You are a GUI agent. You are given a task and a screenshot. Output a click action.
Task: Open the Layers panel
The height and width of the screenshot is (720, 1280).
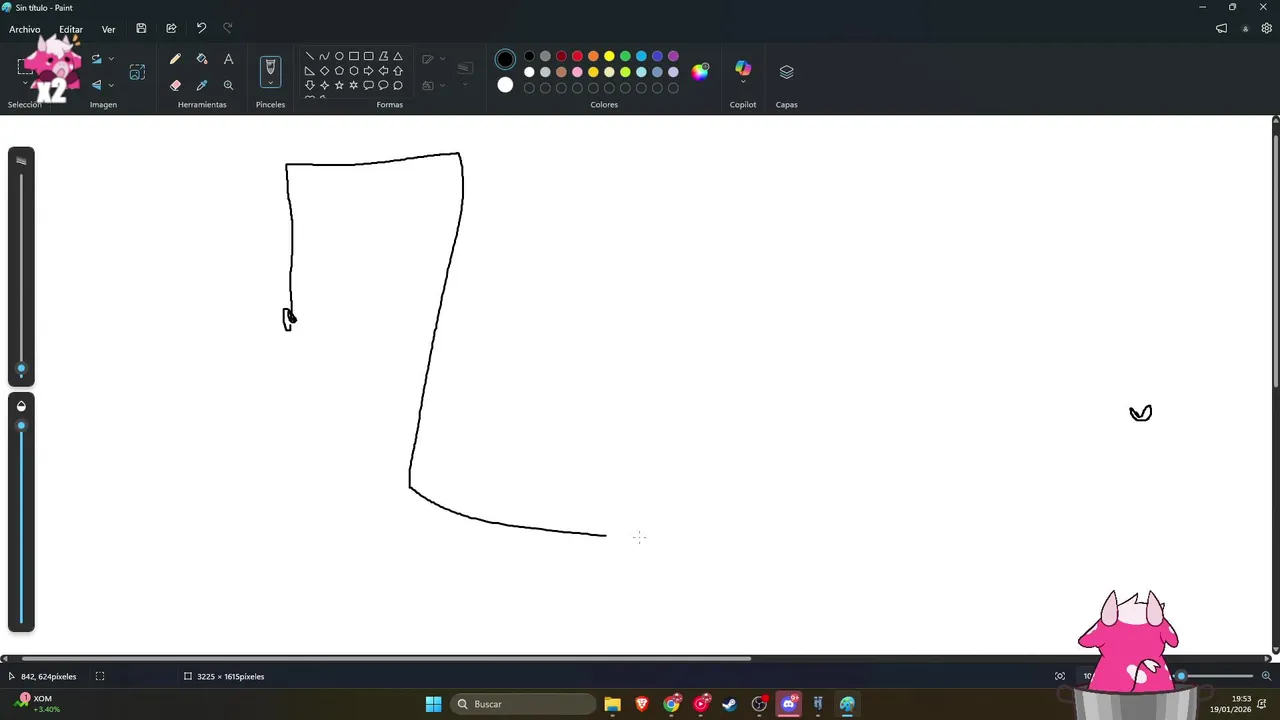coord(786,72)
